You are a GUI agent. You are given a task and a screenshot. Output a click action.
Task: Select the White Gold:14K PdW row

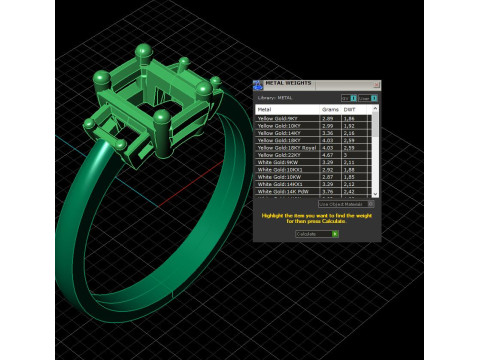[x=313, y=192]
